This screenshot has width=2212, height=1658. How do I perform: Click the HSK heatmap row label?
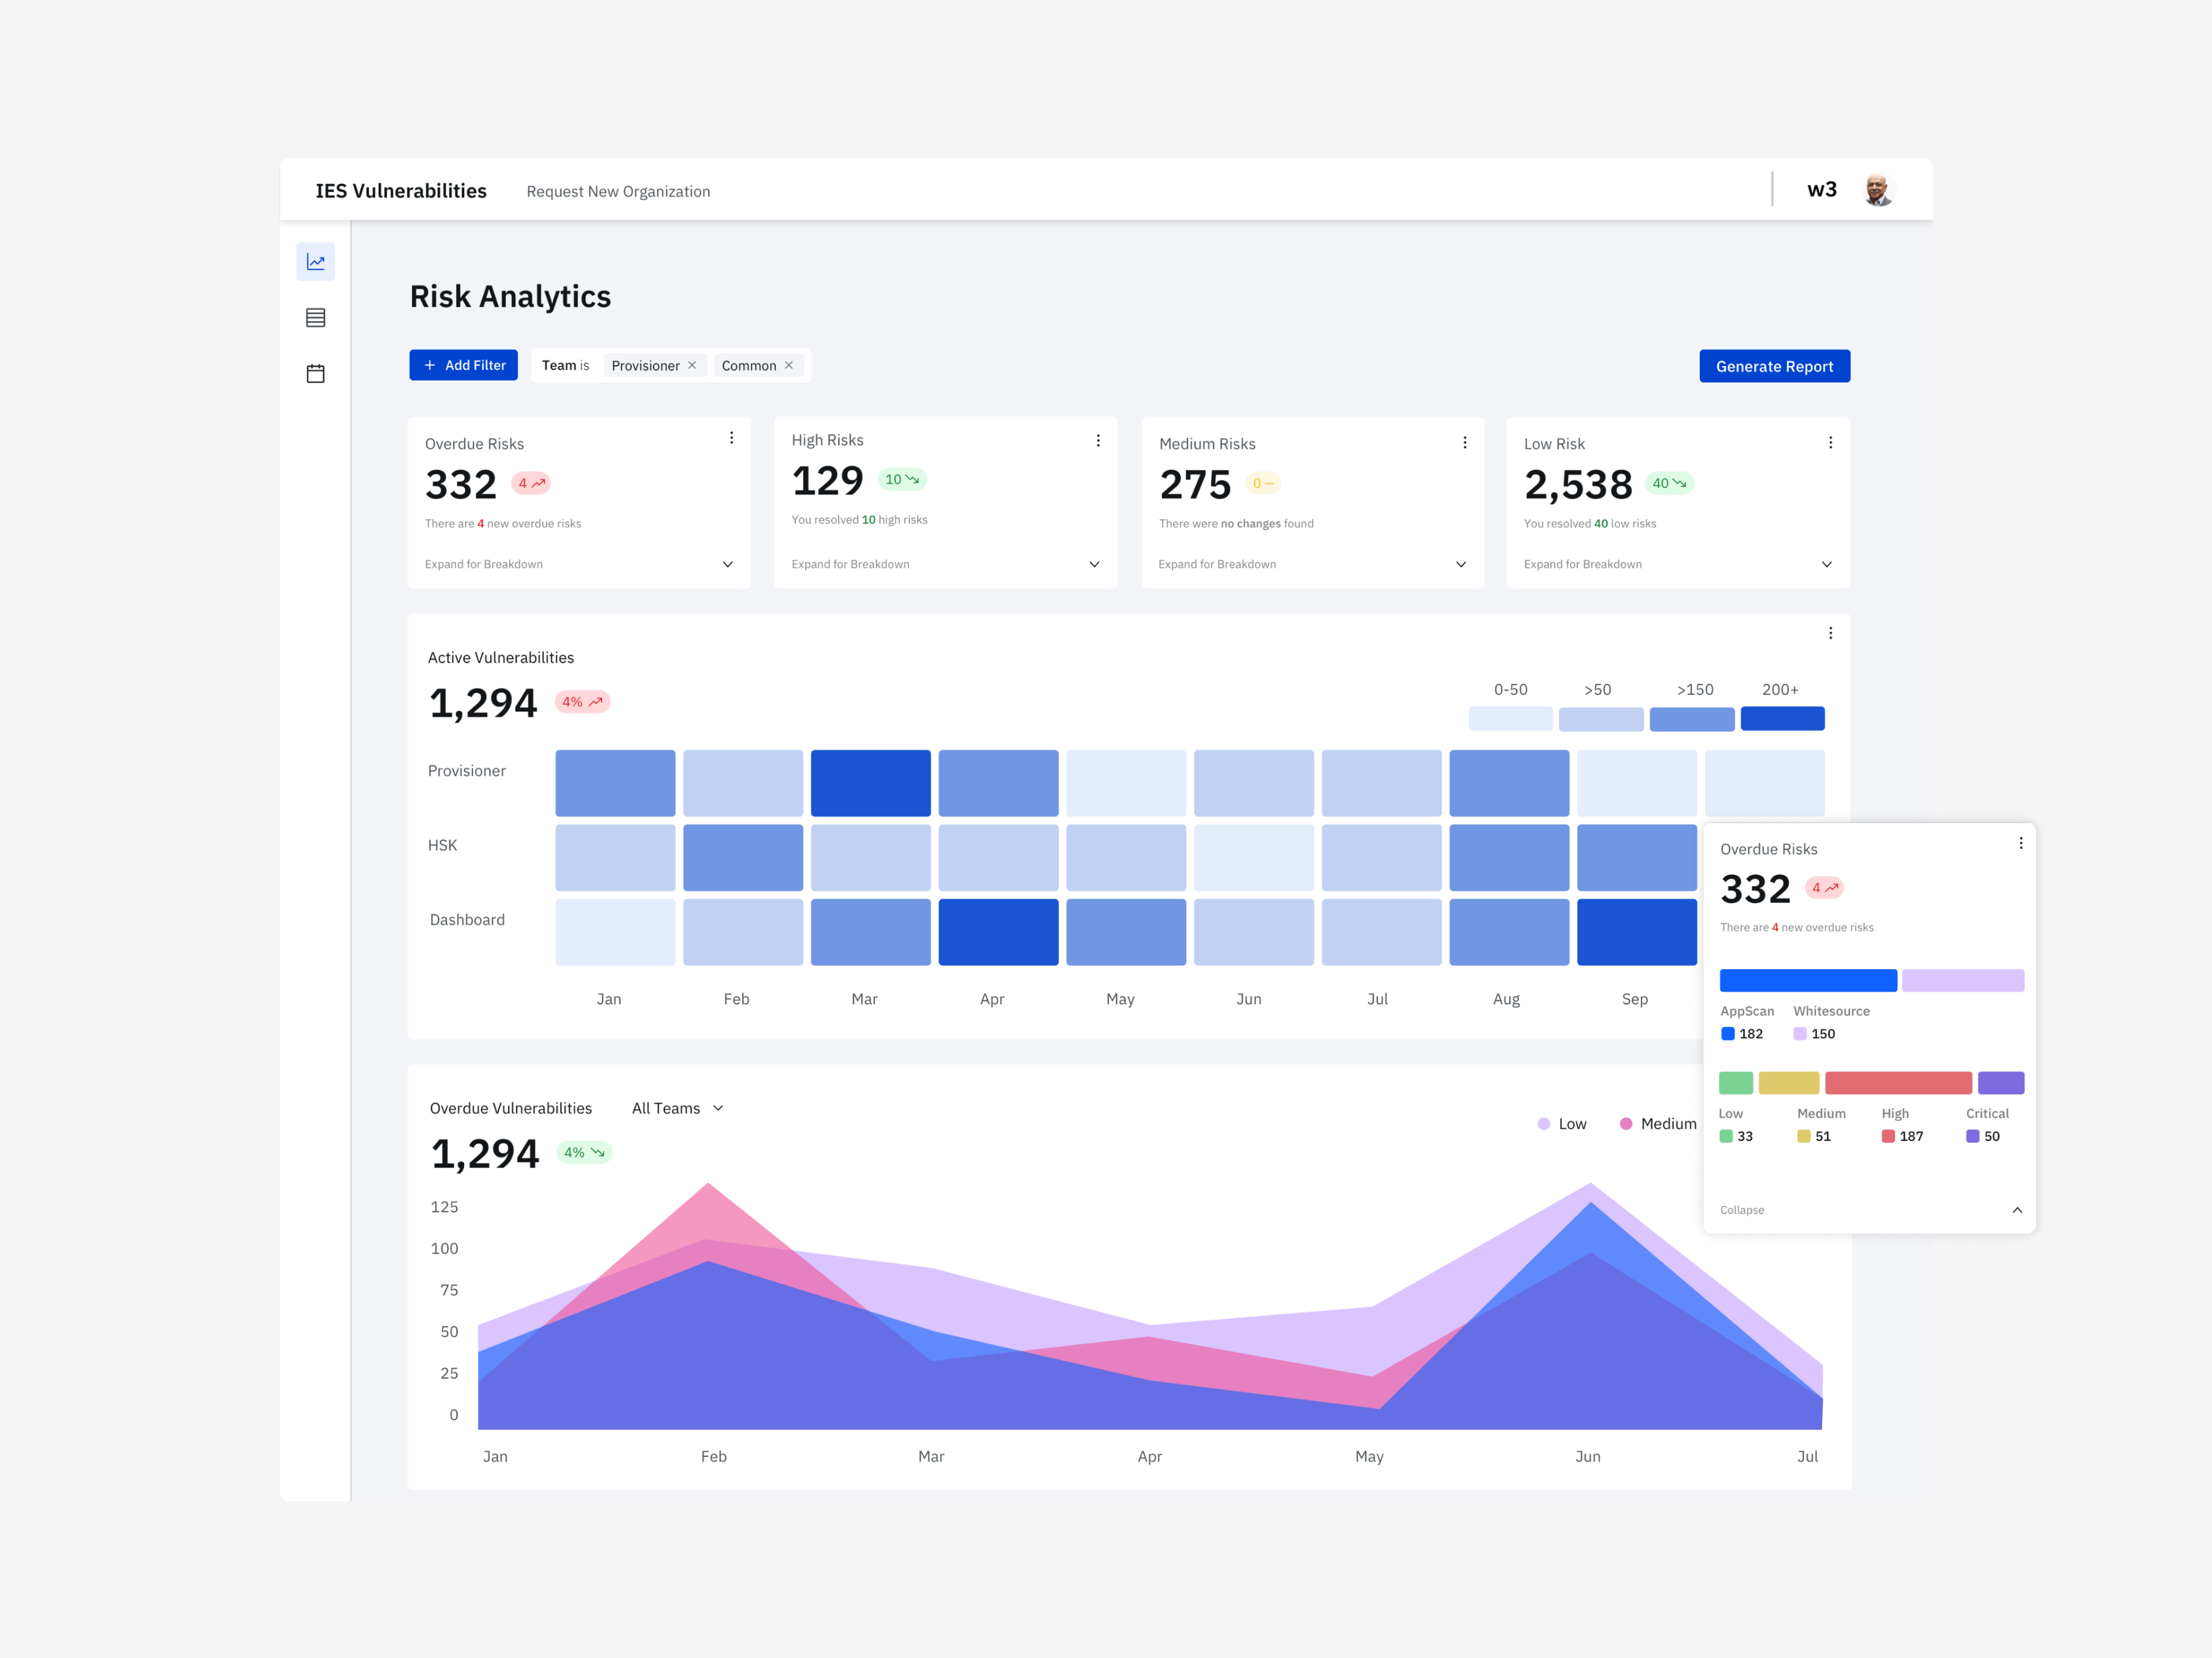442,845
